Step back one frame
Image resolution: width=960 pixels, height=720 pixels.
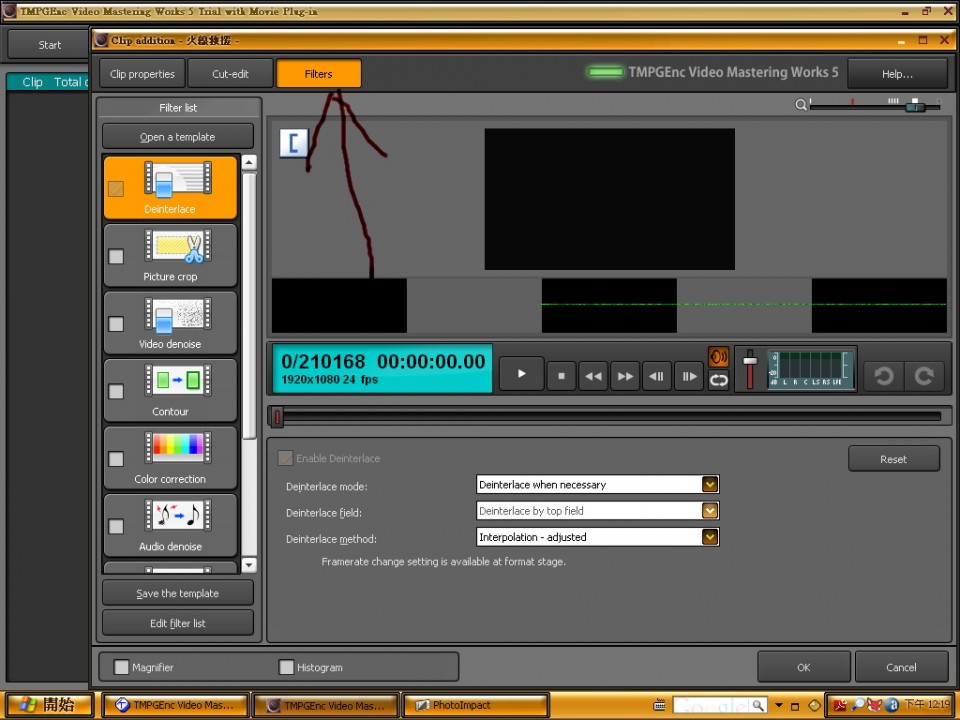click(657, 375)
